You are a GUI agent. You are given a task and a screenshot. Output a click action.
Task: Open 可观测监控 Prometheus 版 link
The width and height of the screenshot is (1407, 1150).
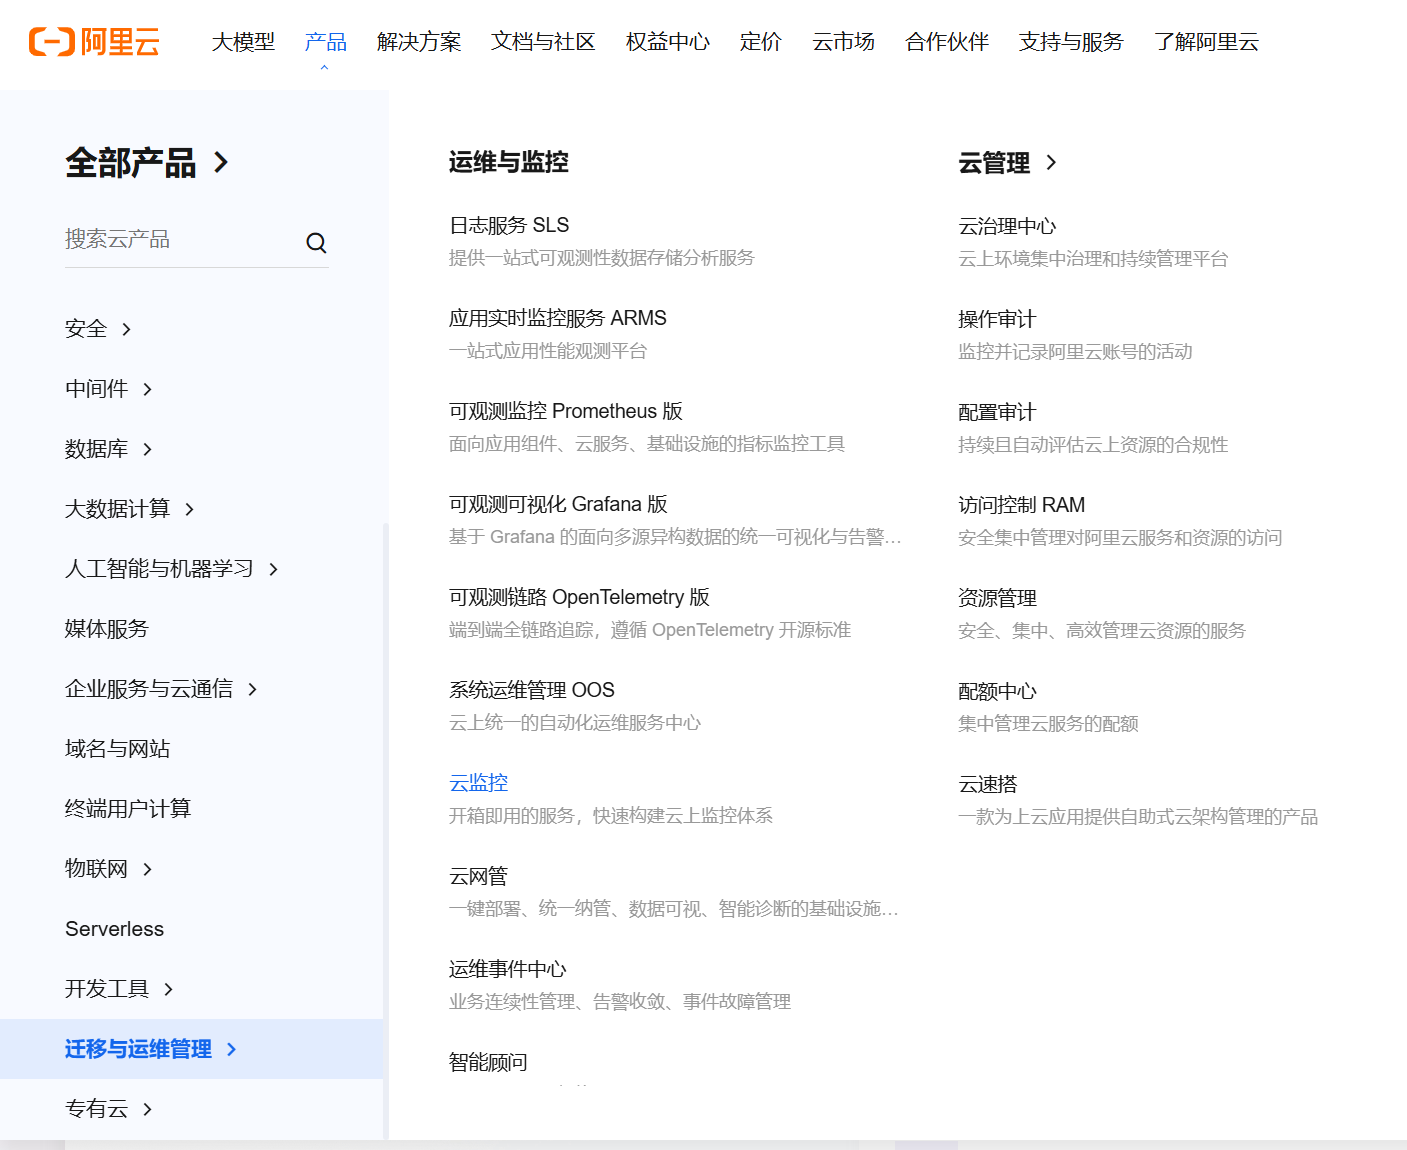click(x=565, y=411)
